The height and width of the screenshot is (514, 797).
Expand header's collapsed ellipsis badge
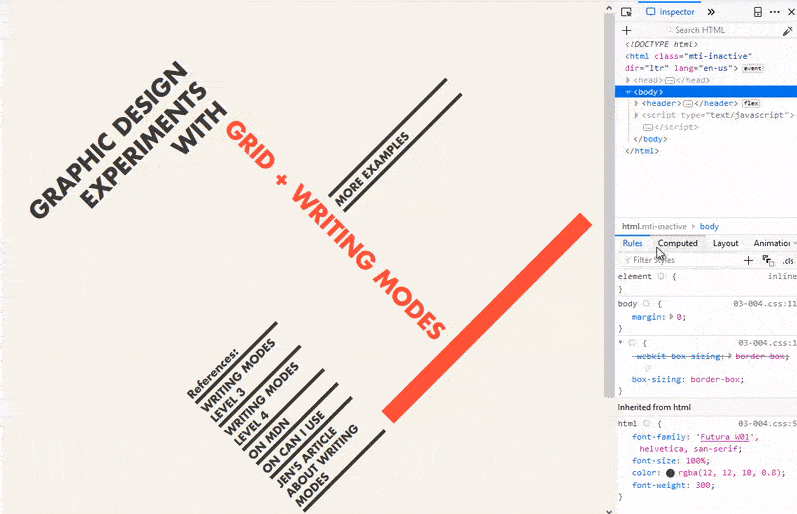[688, 104]
